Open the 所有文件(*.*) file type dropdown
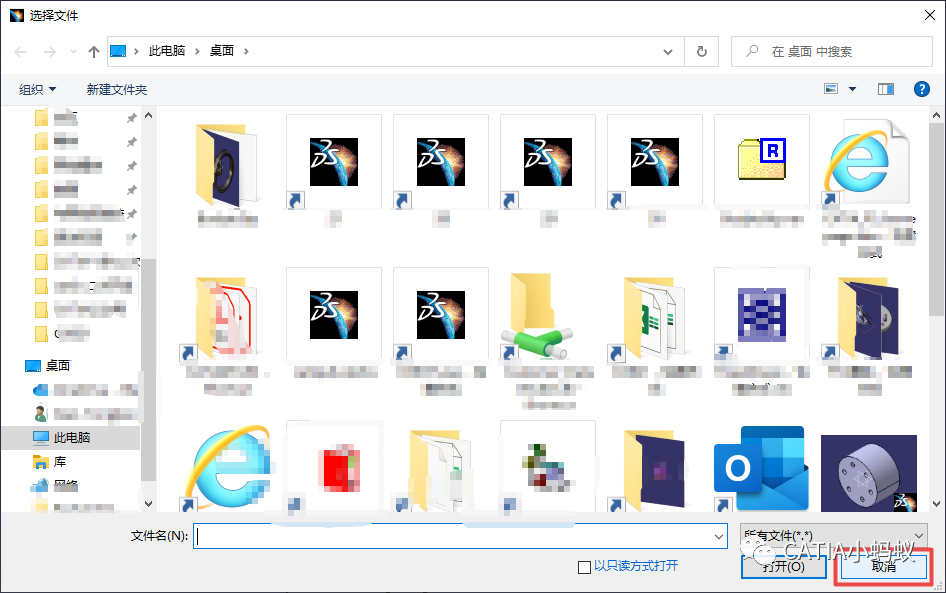The width and height of the screenshot is (946, 593). pyautogui.click(x=834, y=536)
